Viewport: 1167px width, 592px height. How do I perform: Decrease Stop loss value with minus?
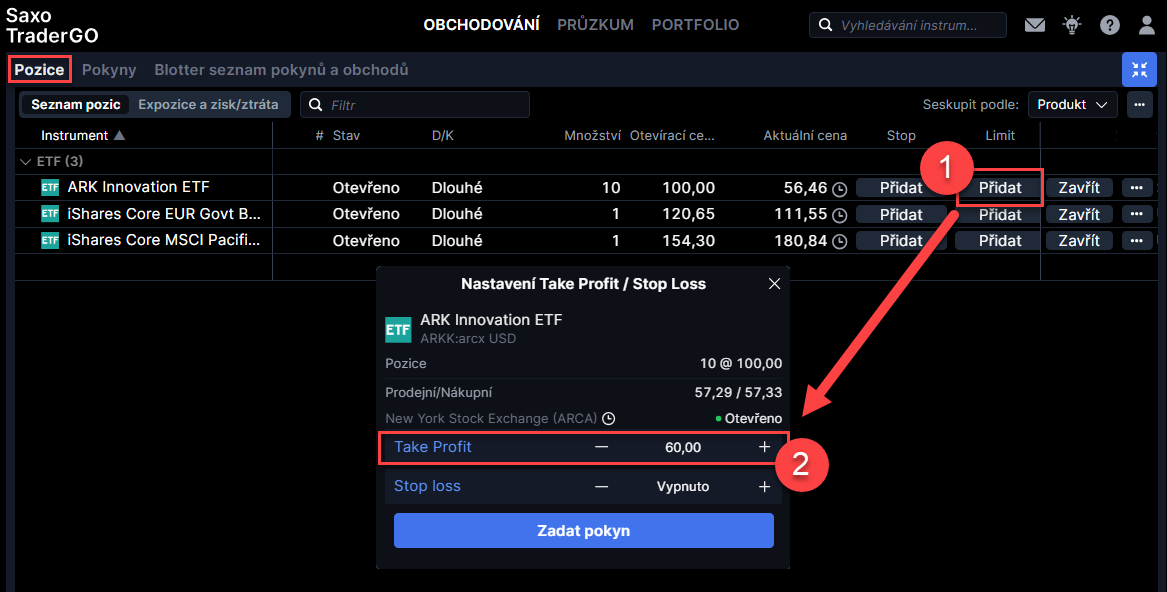(601, 486)
